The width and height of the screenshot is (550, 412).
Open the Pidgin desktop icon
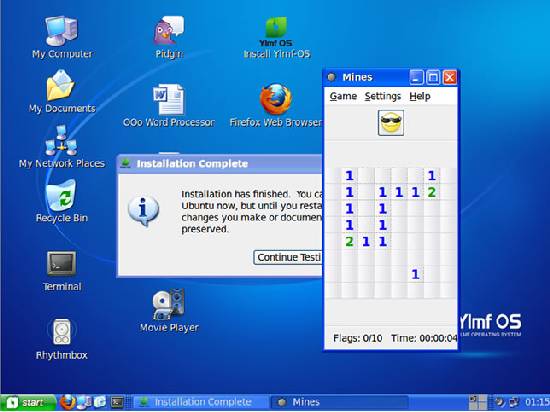169,38
